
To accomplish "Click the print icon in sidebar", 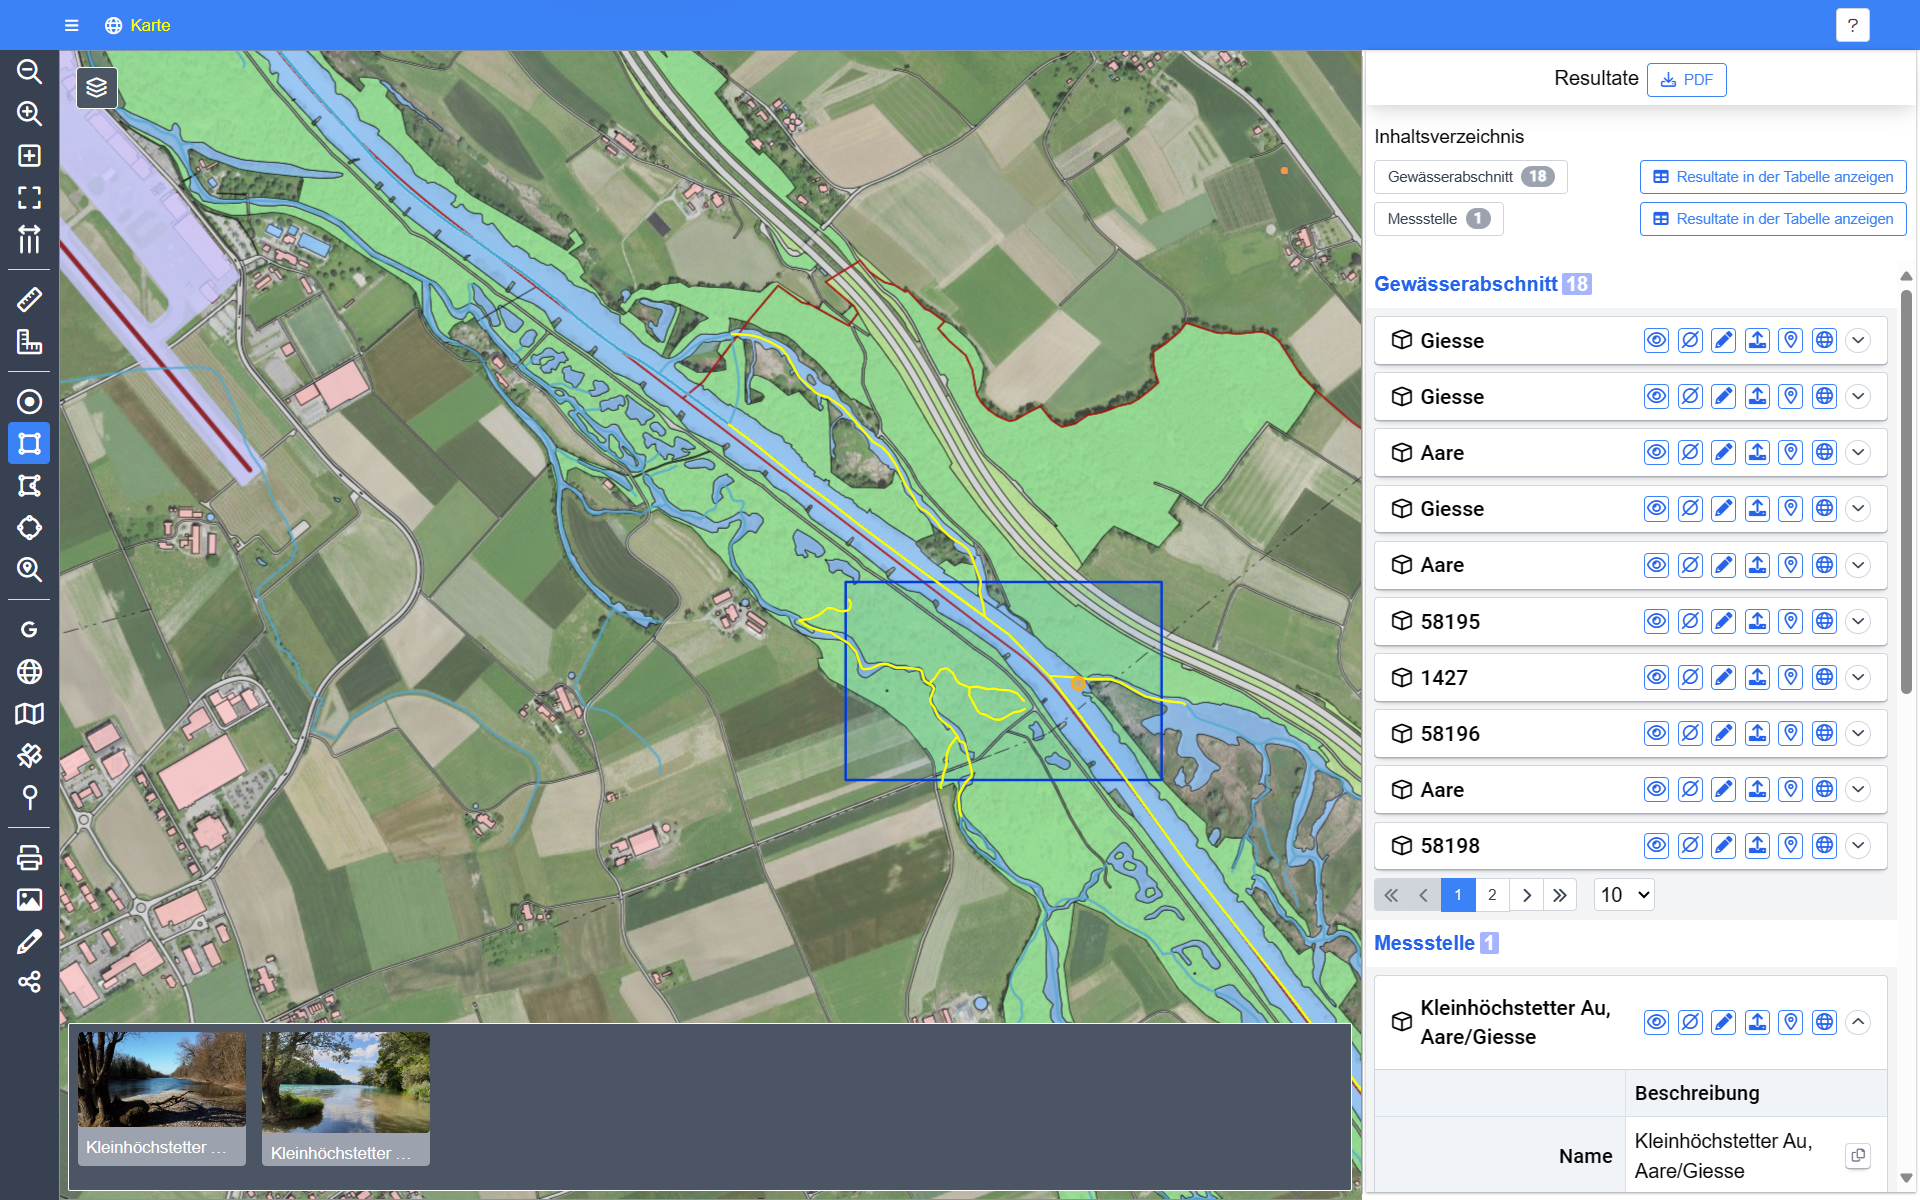I will point(29,857).
